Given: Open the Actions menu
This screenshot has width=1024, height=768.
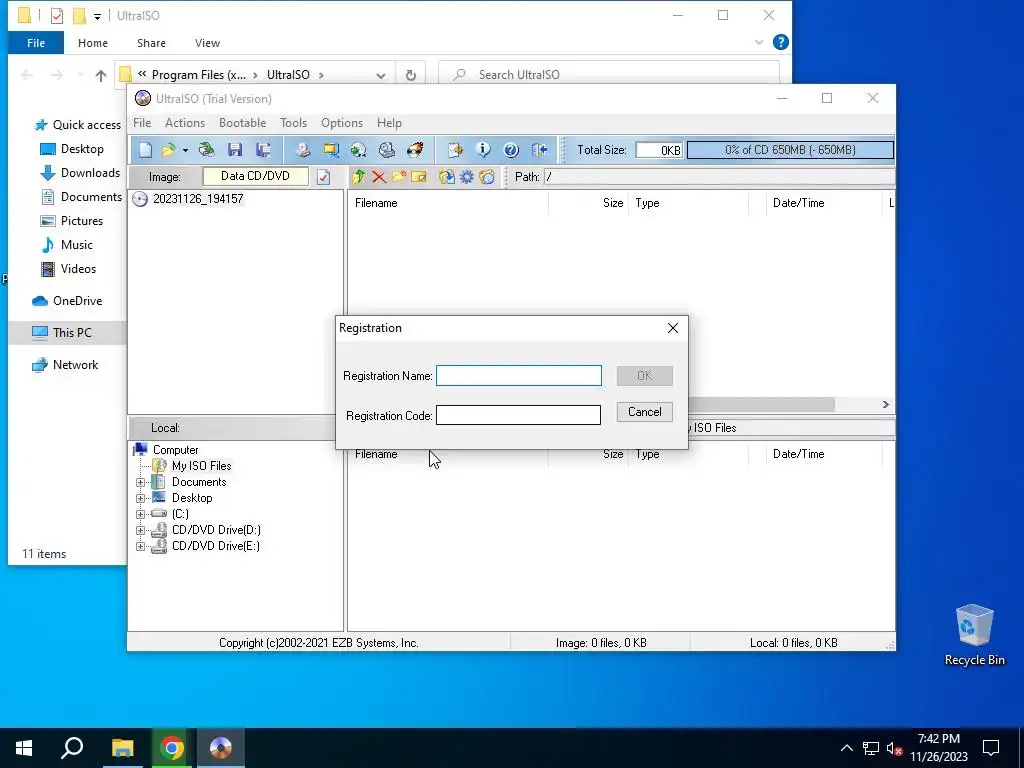Looking at the screenshot, I should (185, 123).
